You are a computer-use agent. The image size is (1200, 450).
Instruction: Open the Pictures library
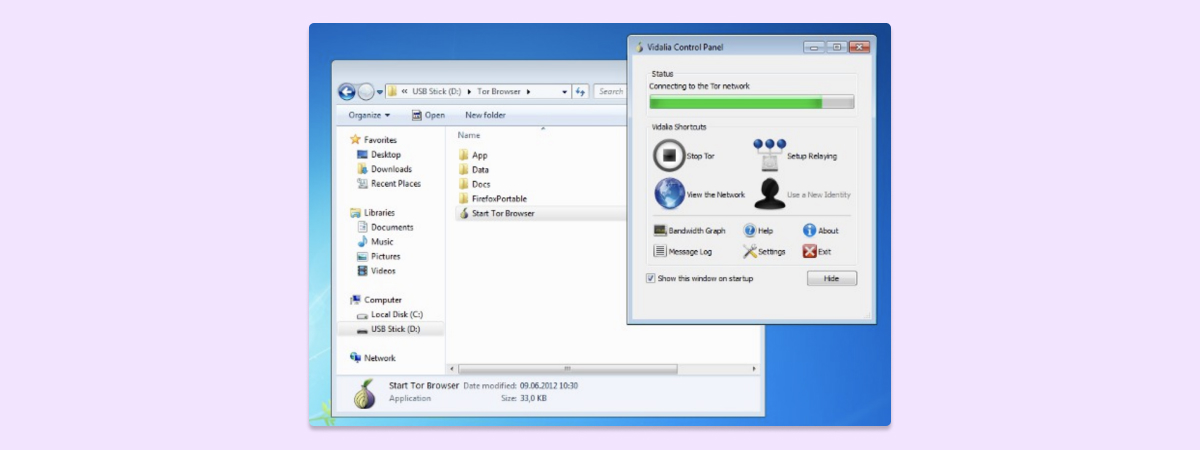click(378, 256)
